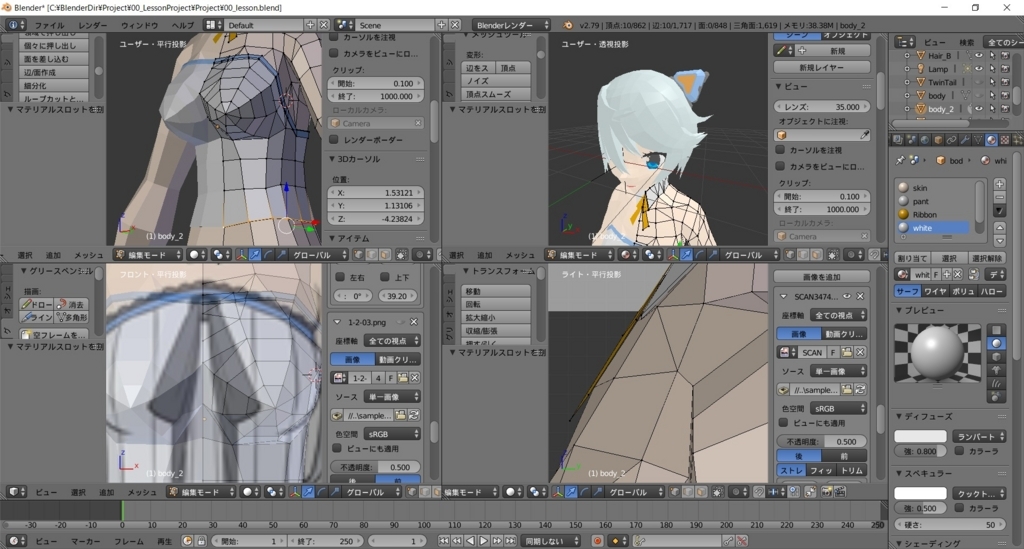This screenshot has width=1024, height=549.
Task: Click the red auto keyframe record icon
Action: pyautogui.click(x=597, y=541)
